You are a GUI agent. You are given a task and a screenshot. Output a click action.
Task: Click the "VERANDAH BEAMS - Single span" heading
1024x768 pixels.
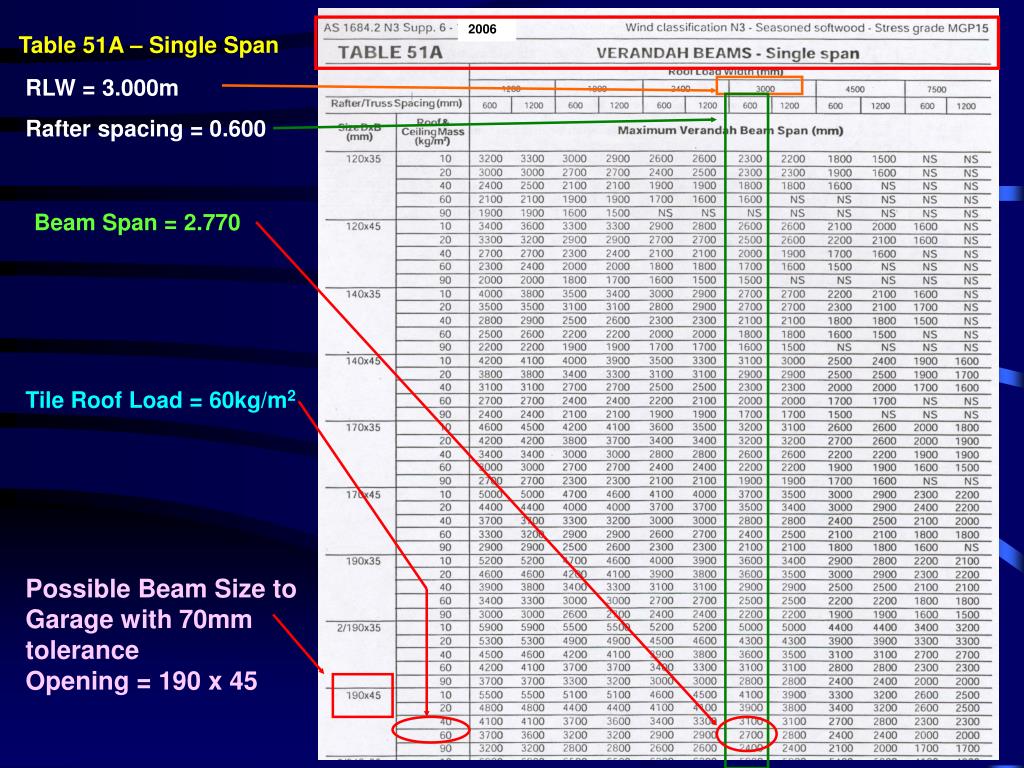[x=728, y=54]
